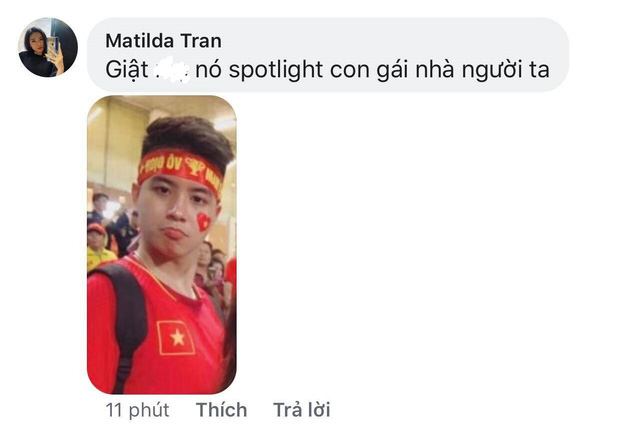Click the yellow star on the flag patch
Viewport: 620px width, 434px height.
[177, 338]
